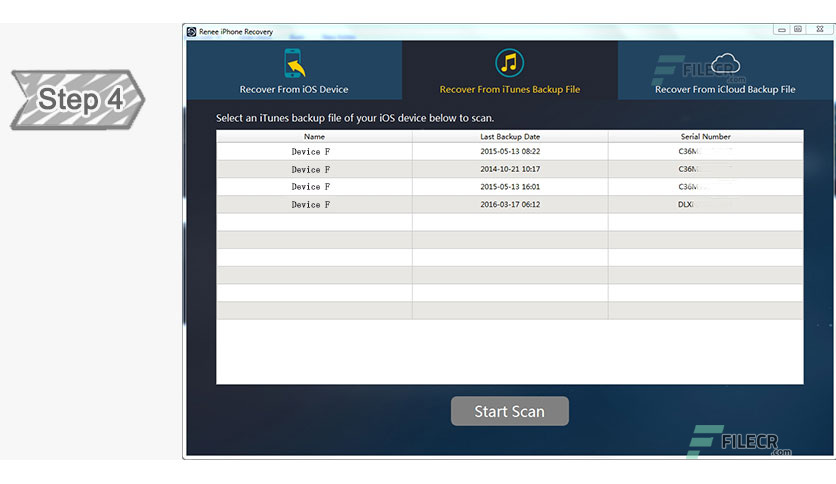Click the Step 4 arrow banner
Screen dimensions: 836x484
point(78,99)
